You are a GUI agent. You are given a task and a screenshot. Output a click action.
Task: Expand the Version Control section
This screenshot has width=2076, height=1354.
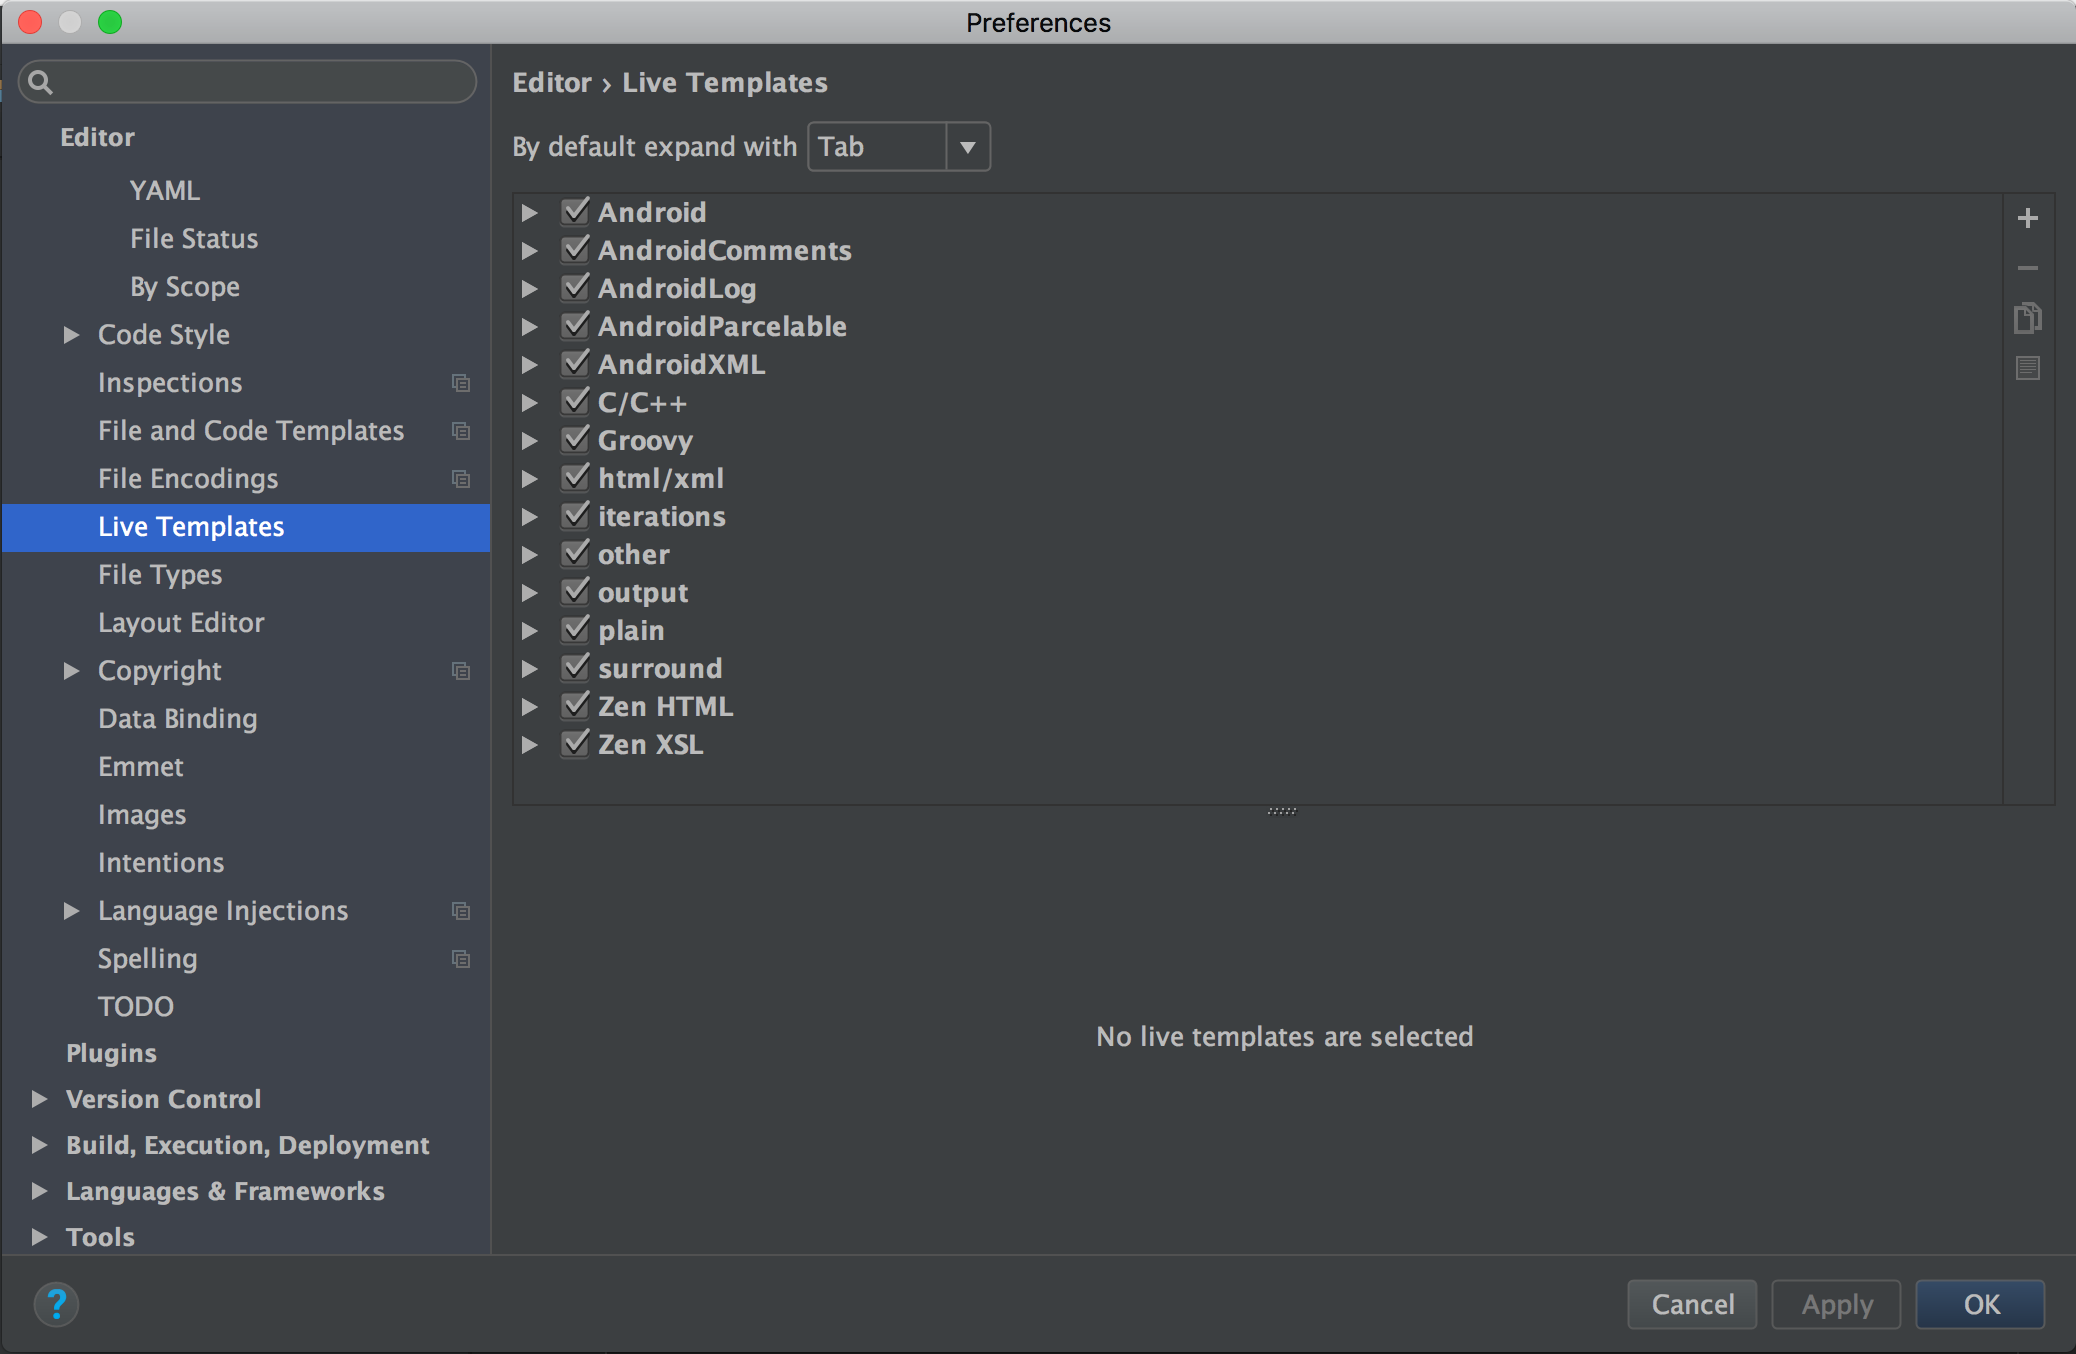[40, 1099]
